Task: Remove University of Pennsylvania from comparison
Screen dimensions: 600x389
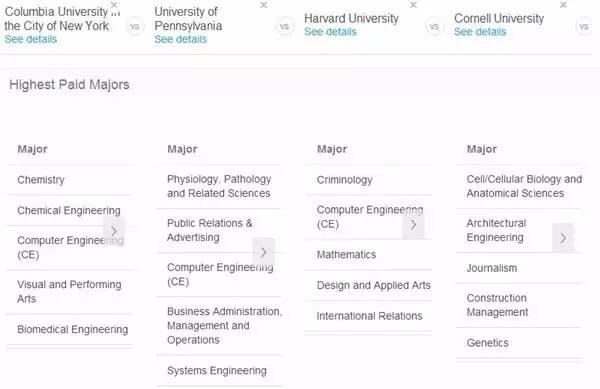Action: (264, 5)
